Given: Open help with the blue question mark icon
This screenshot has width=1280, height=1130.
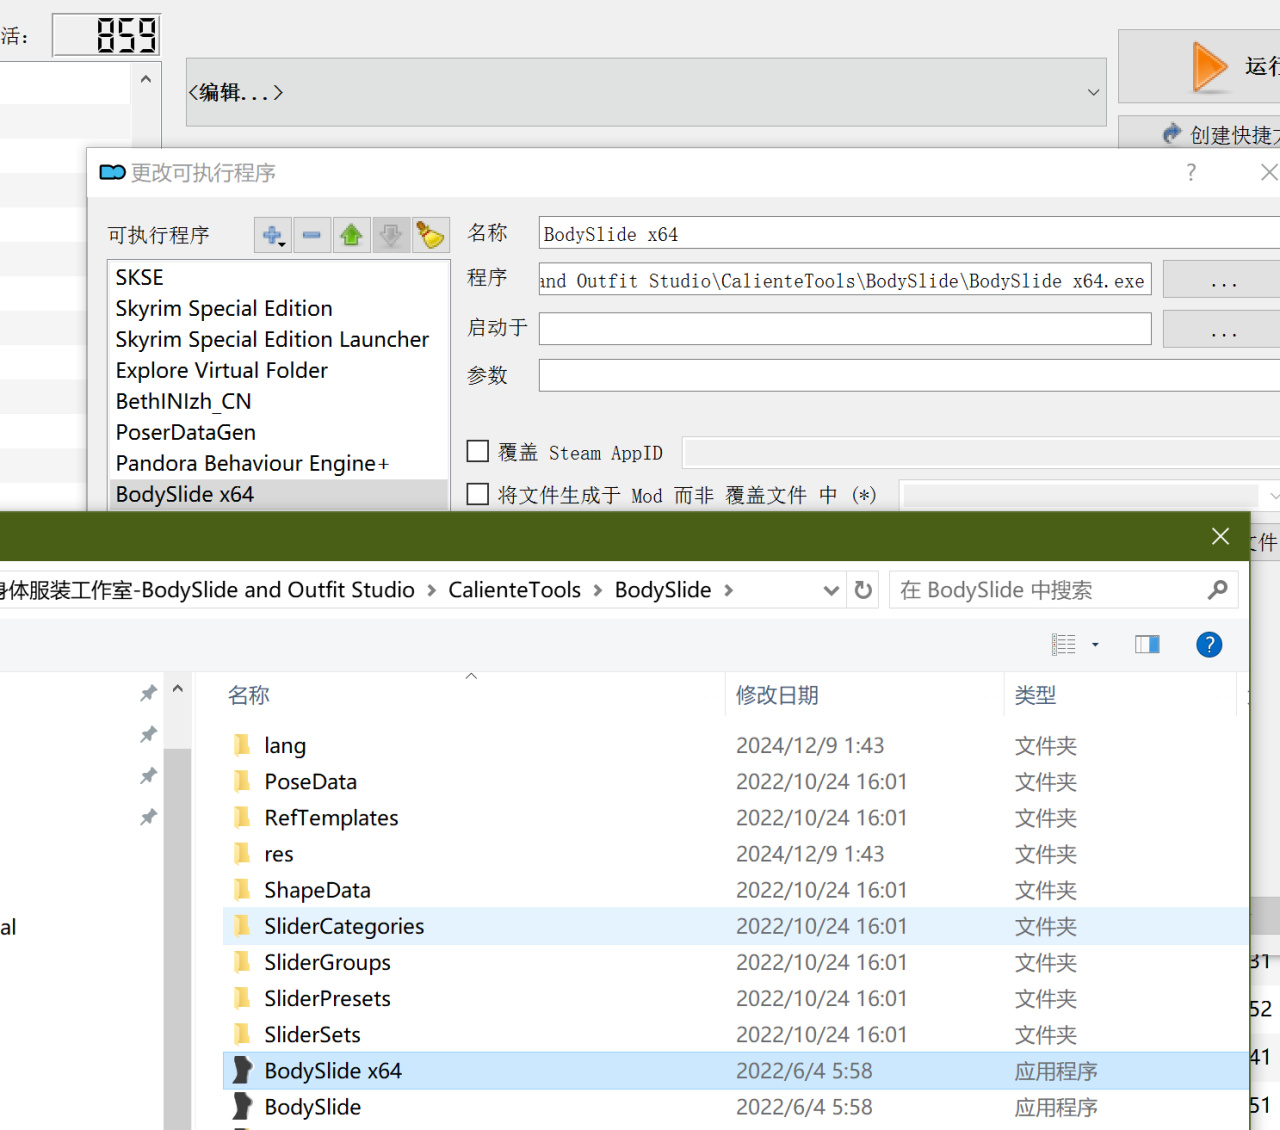Looking at the screenshot, I should click(x=1209, y=645).
